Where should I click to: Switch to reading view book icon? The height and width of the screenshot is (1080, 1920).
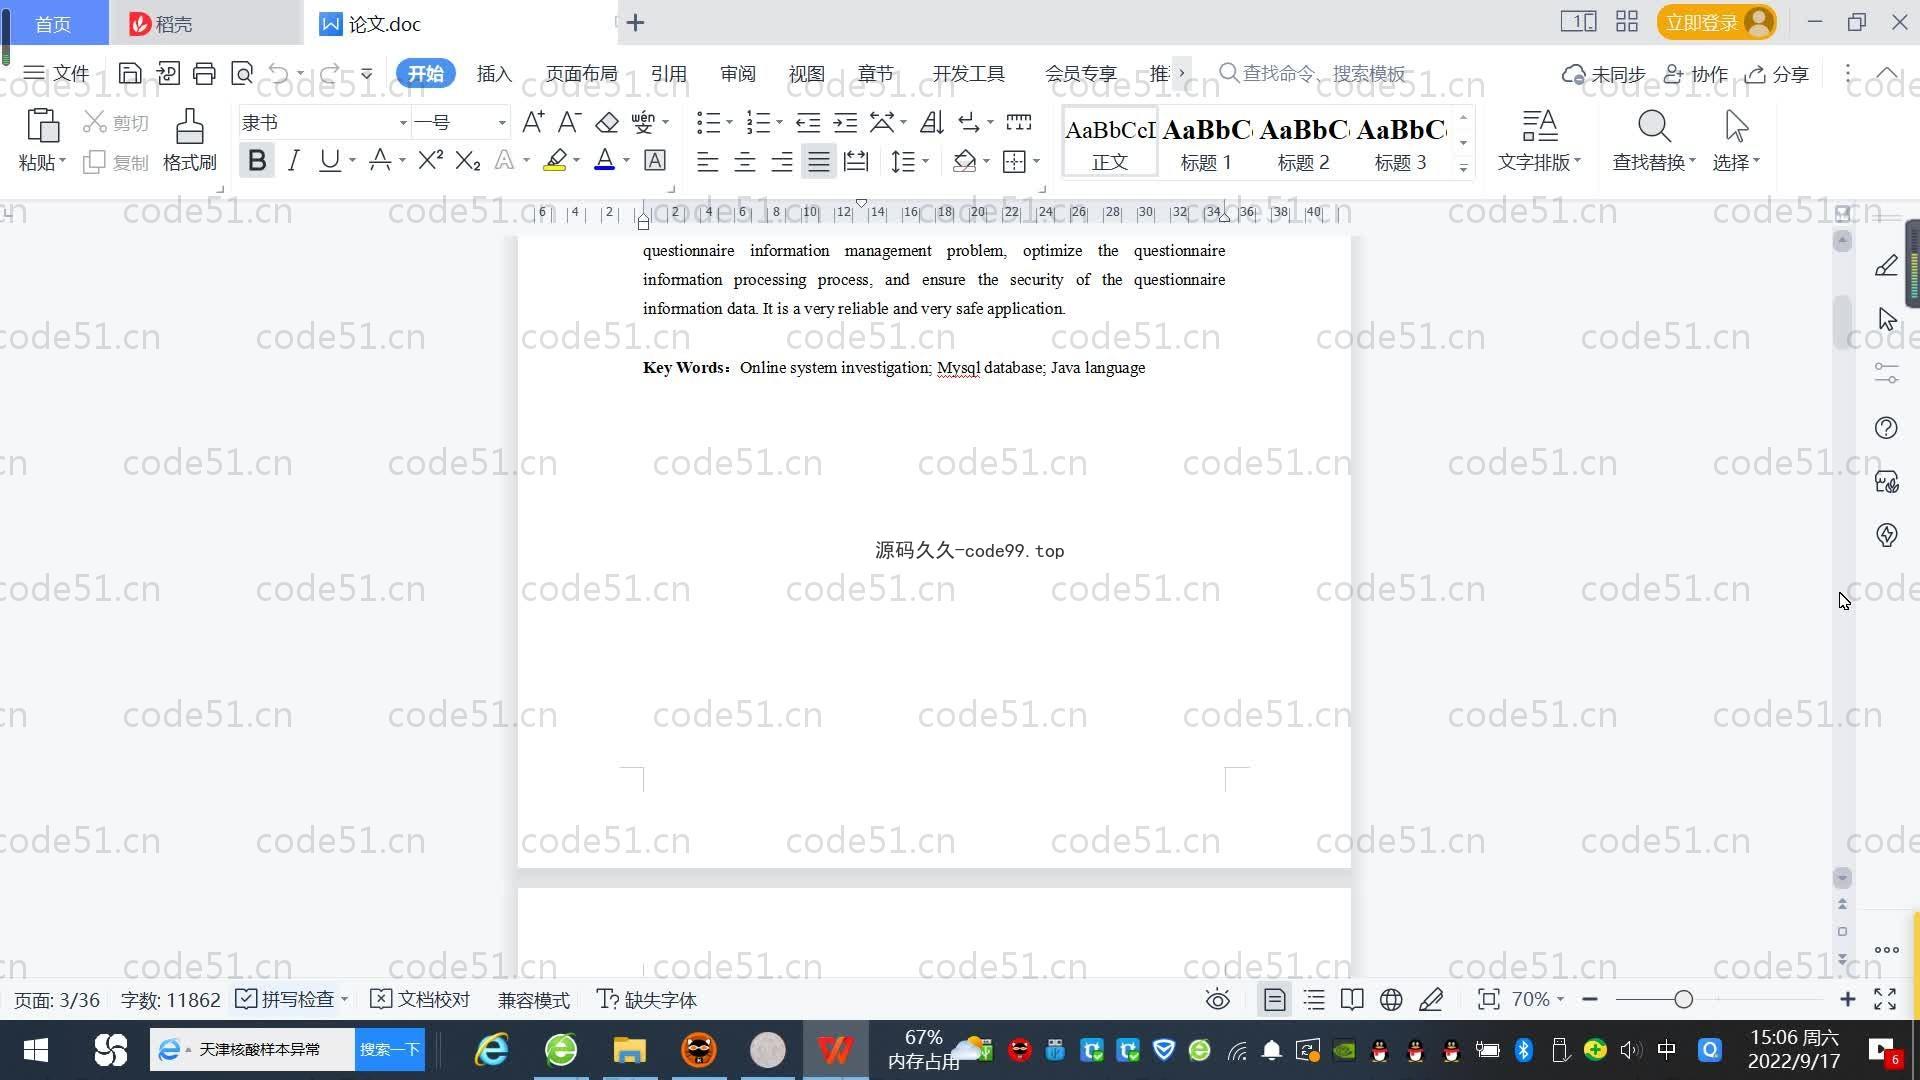[1352, 999]
